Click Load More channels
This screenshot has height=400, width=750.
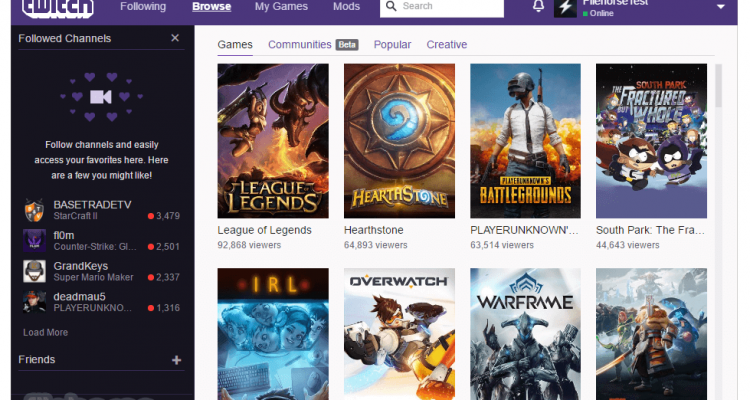[45, 333]
